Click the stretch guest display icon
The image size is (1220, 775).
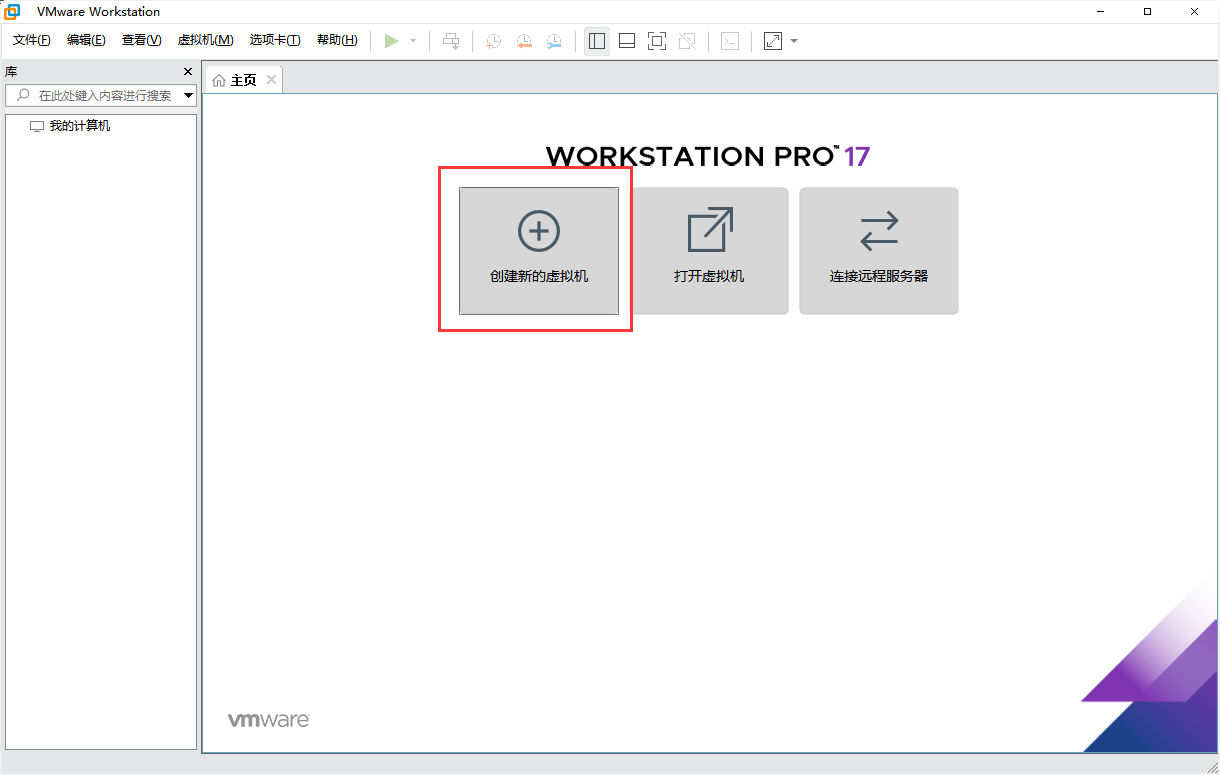[773, 41]
